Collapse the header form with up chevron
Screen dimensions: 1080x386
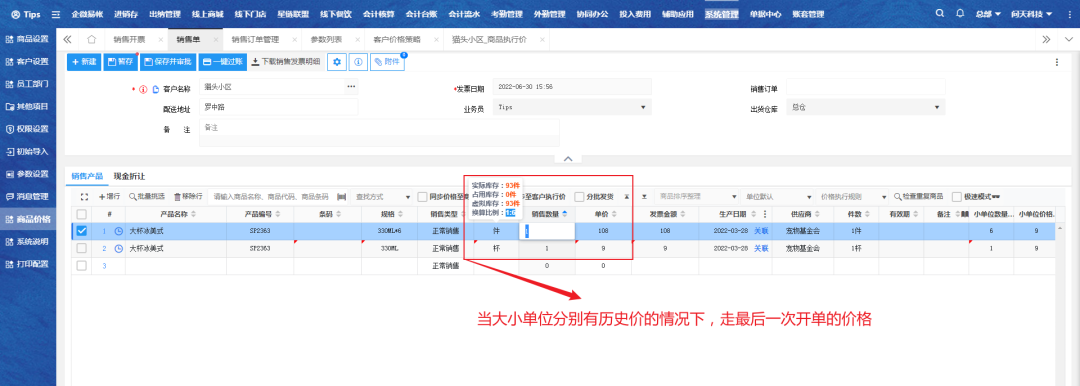[x=568, y=159]
